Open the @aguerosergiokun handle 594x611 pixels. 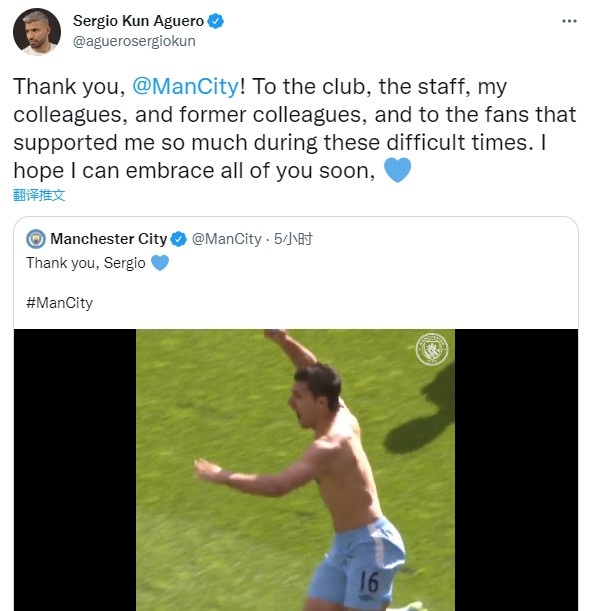pyautogui.click(x=134, y=41)
